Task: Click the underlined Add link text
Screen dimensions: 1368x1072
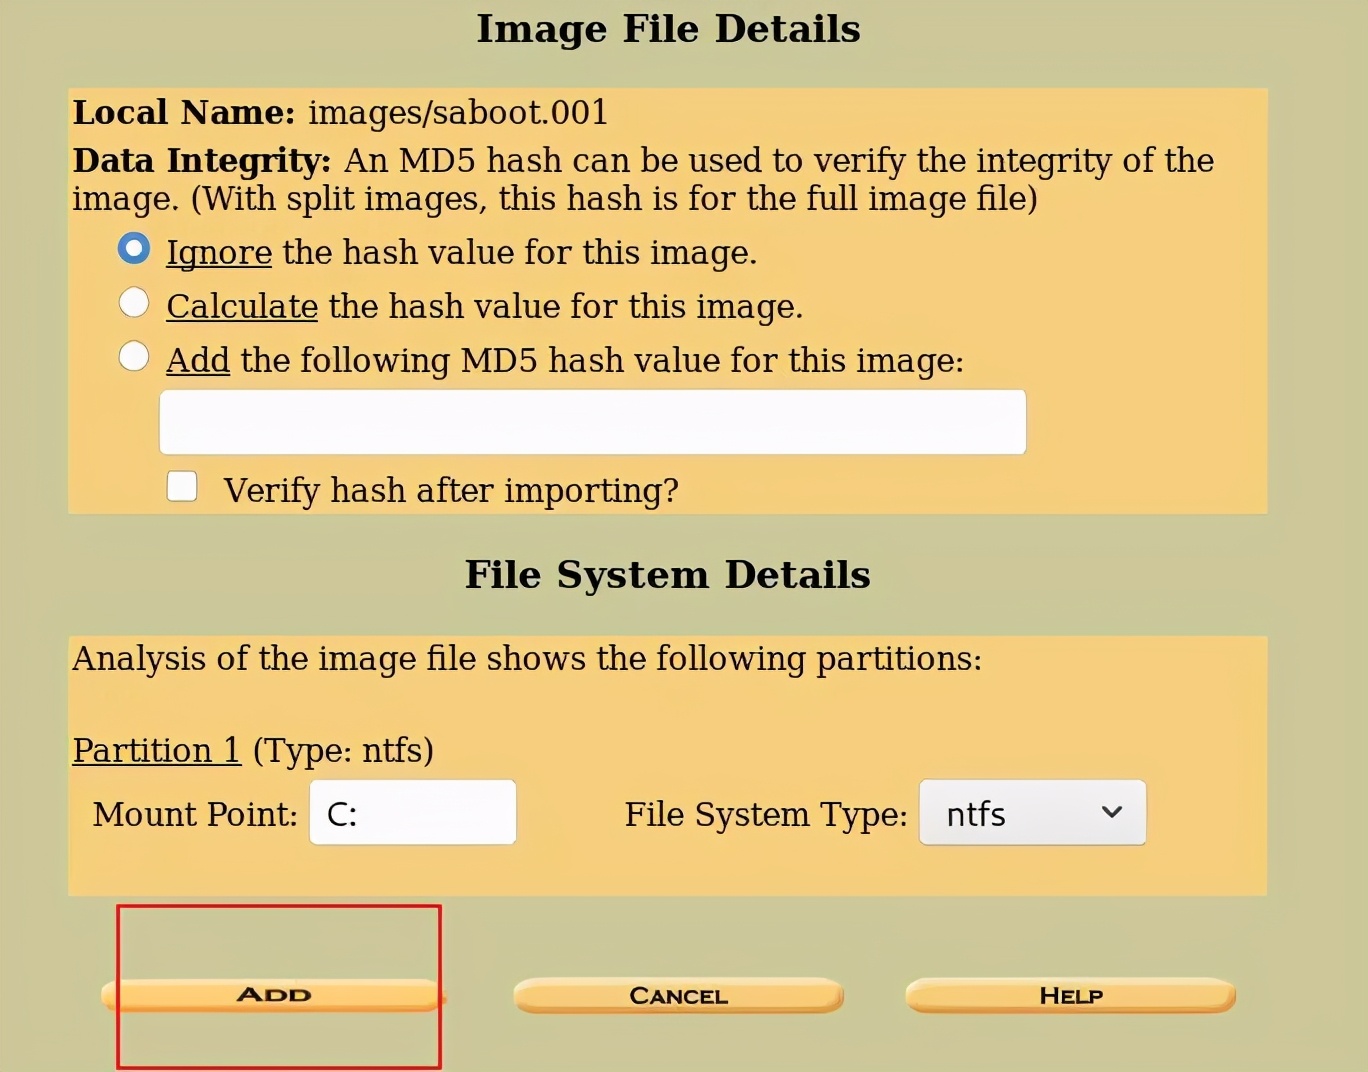Action: click(198, 361)
